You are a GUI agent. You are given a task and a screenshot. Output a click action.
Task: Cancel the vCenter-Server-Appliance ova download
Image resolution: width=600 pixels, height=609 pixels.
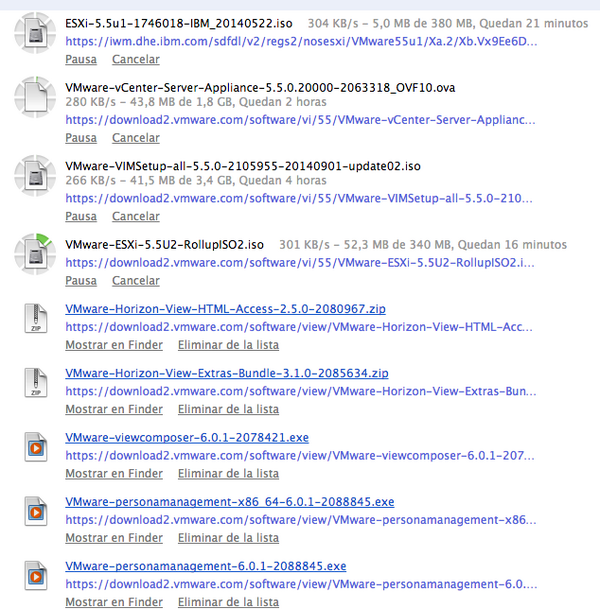coord(136,138)
